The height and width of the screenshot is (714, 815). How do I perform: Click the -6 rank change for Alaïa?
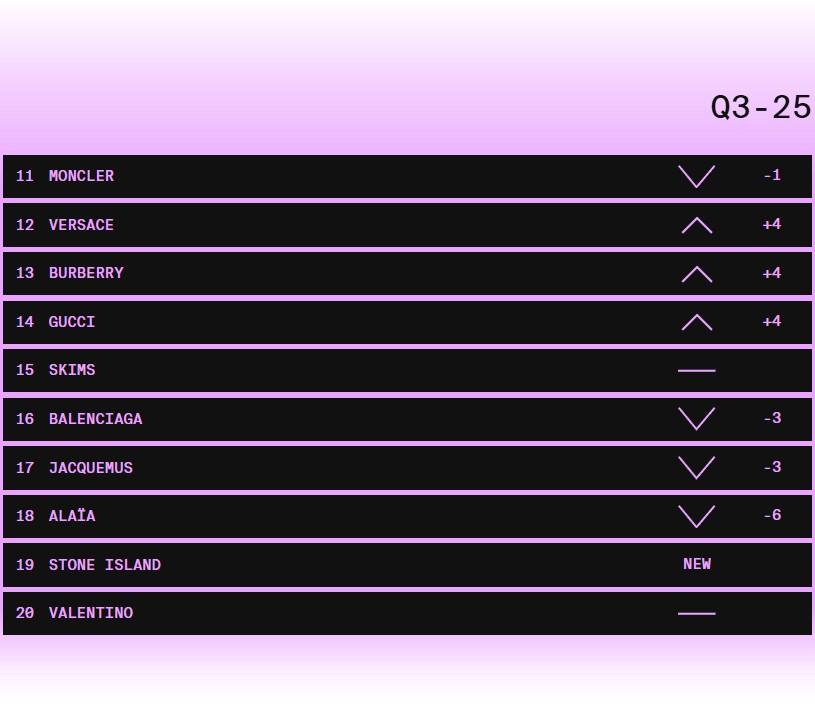(x=771, y=516)
